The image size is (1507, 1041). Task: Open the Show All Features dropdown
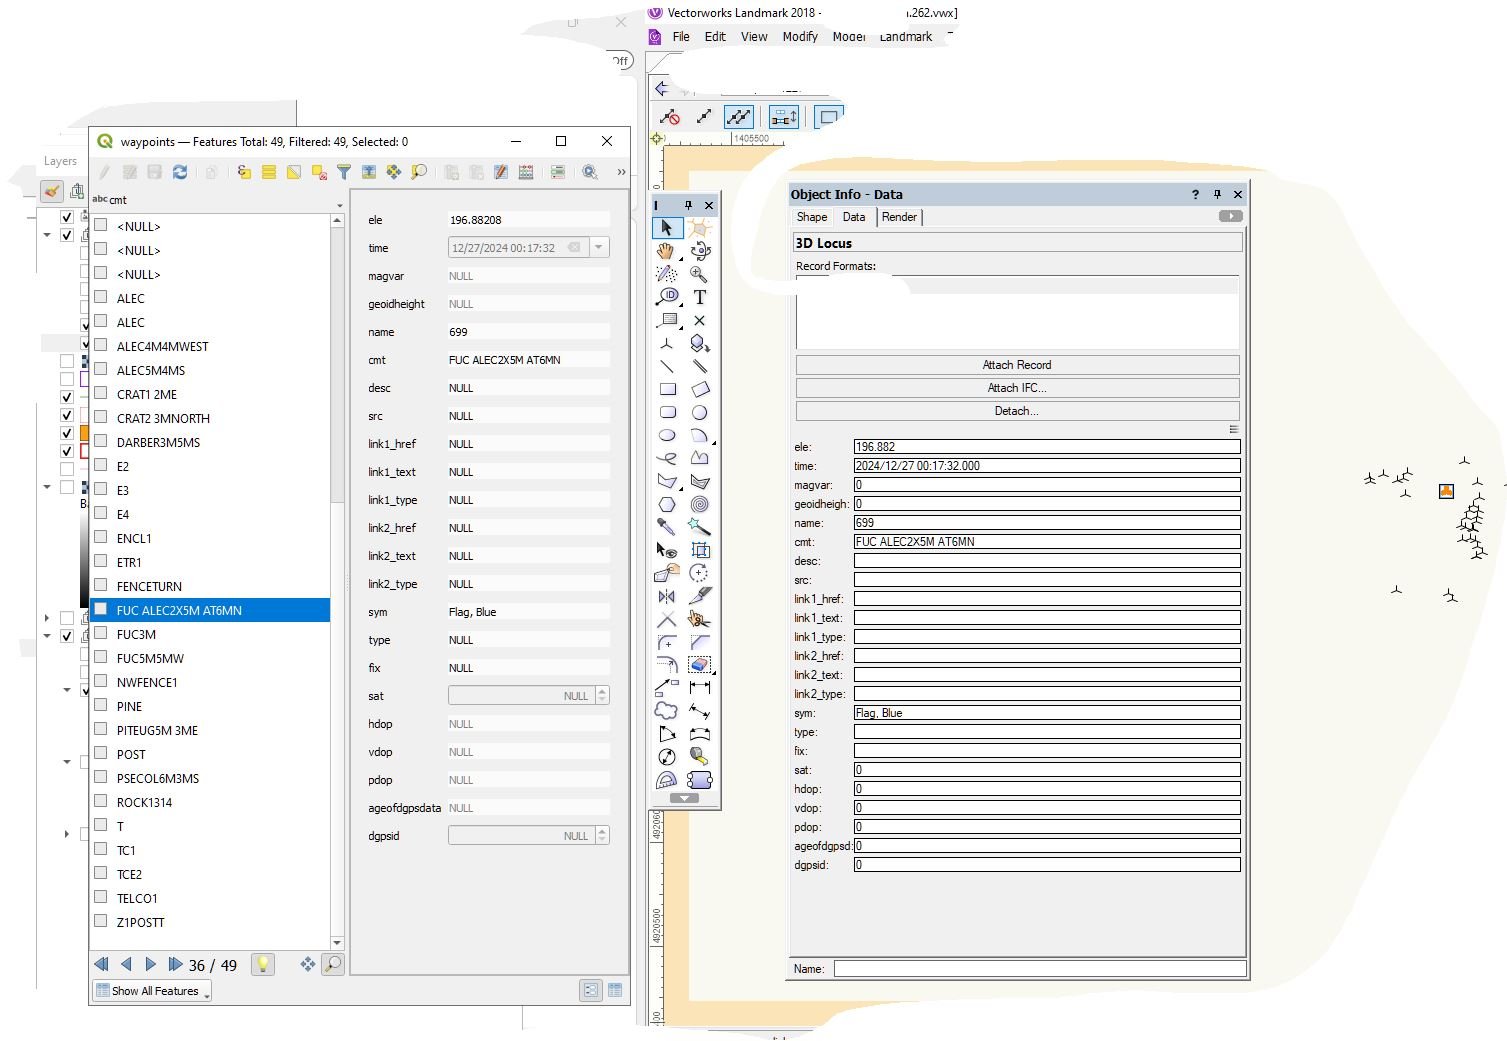coord(153,991)
